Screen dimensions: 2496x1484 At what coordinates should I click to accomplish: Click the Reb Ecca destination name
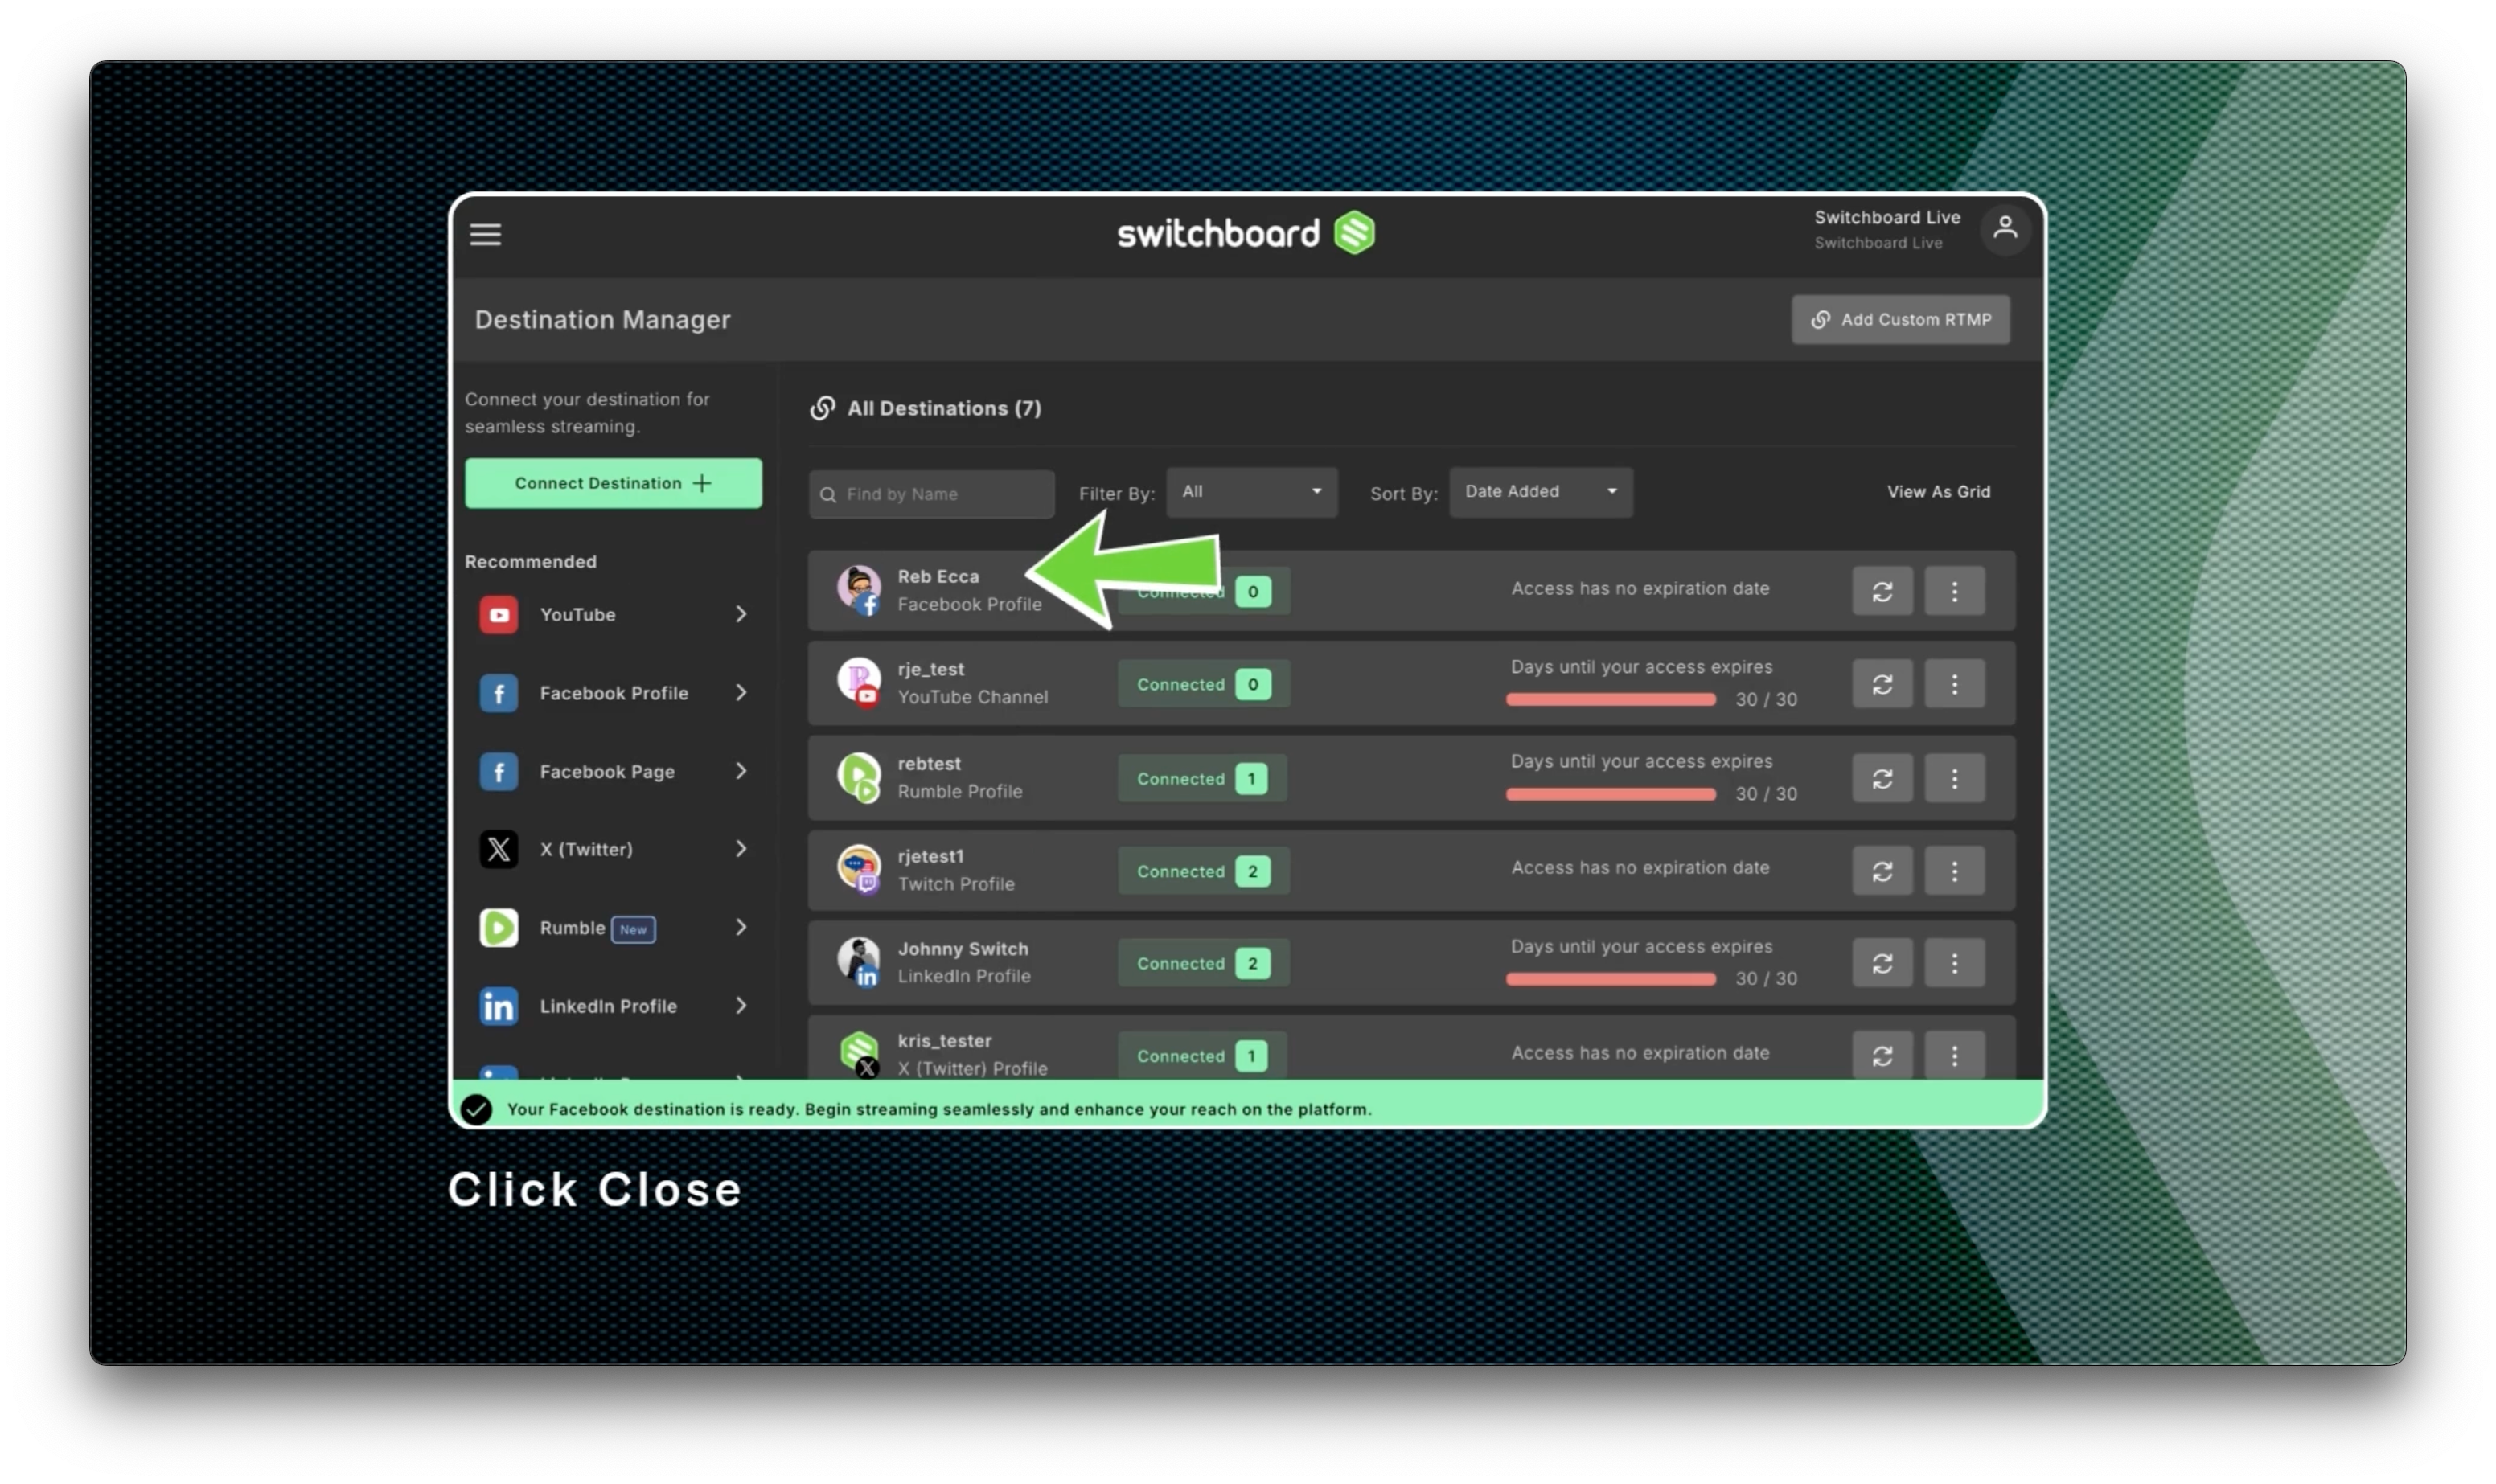[x=938, y=577]
